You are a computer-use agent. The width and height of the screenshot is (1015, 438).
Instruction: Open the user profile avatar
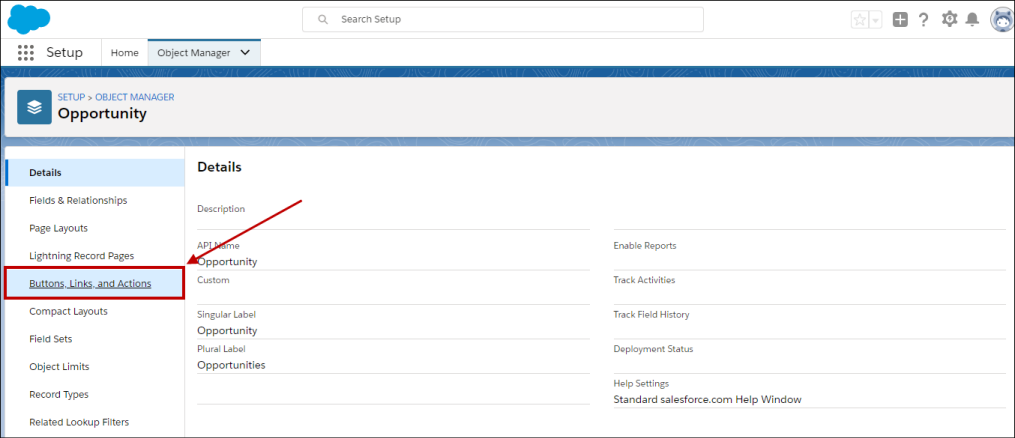[1001, 20]
